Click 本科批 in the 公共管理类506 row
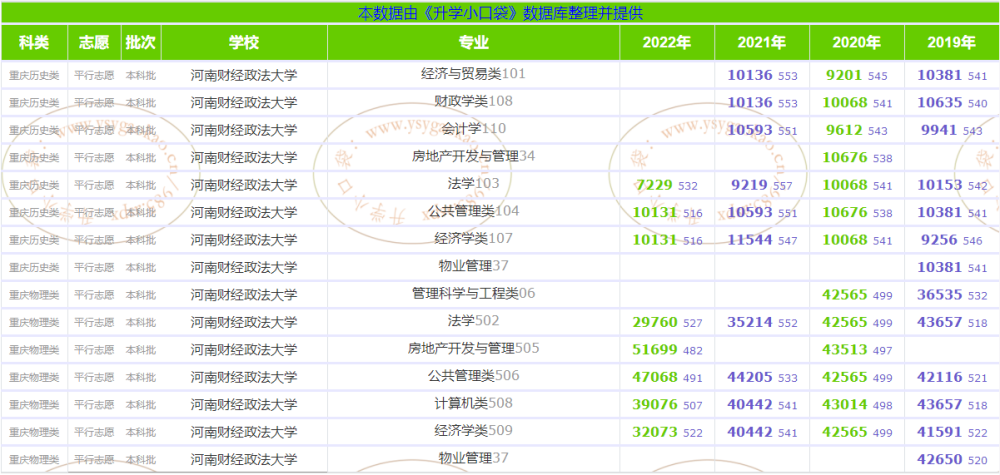Screen dimensions: 1000x475 point(141,377)
